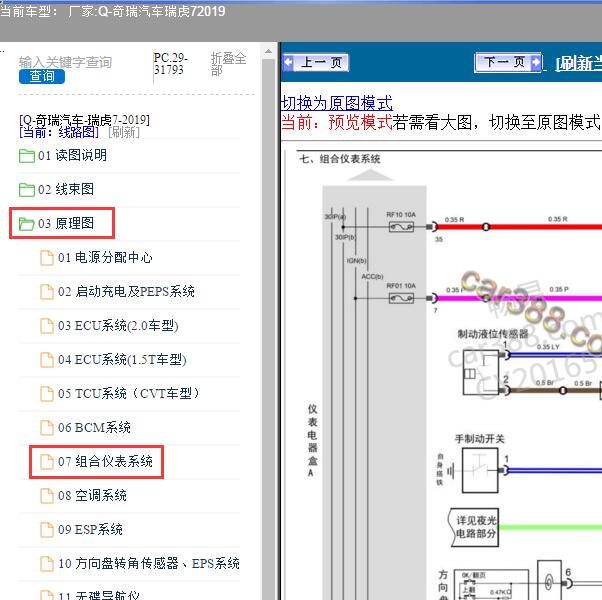This screenshot has height=600, width=602.
Task: Click the page icon beside 03 ECU系统(2.0车型)
Action: click(x=47, y=326)
